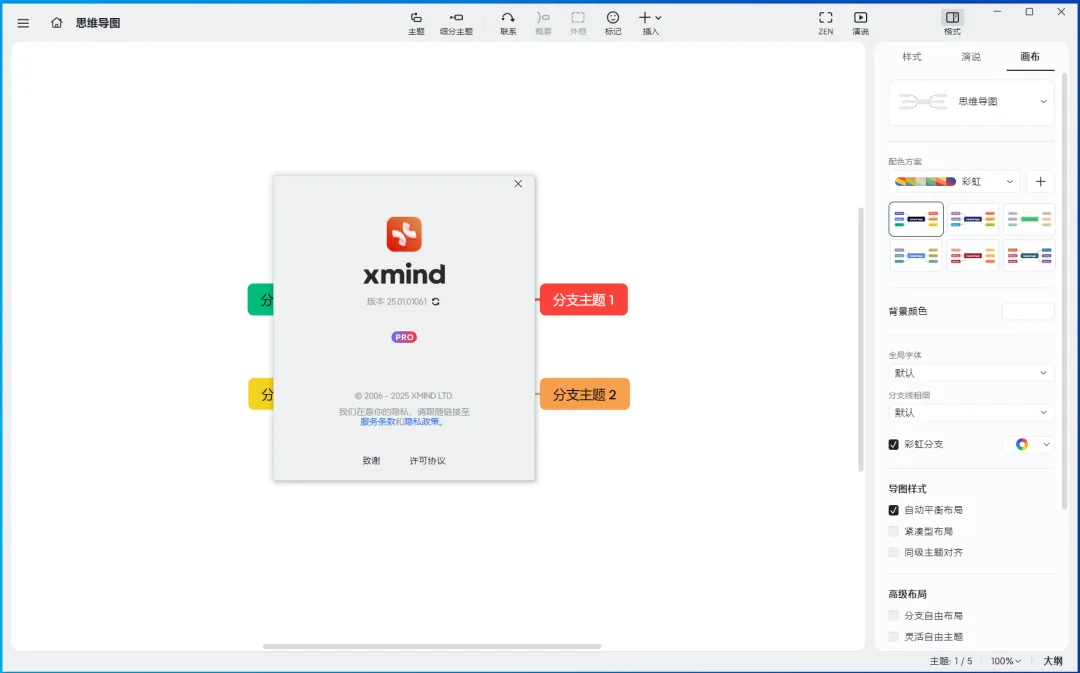Enable 同级主题对齐 checkbox
1080x673 pixels.
(x=893, y=552)
